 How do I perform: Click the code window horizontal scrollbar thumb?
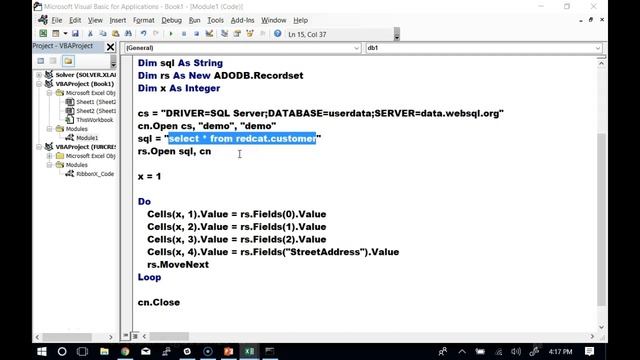click(169, 336)
